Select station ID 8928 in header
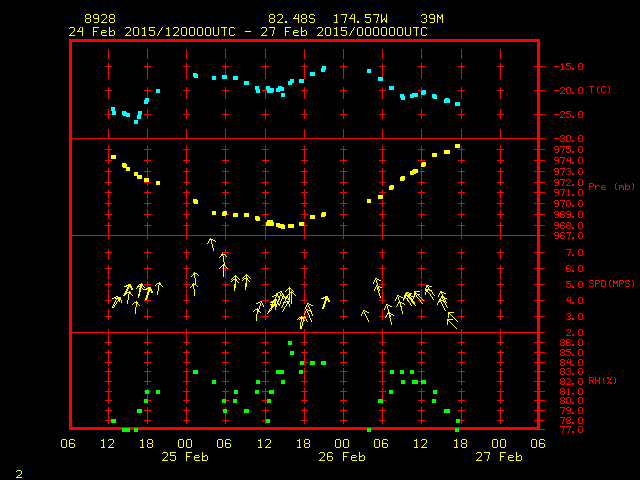This screenshot has width=640, height=480. point(98,20)
